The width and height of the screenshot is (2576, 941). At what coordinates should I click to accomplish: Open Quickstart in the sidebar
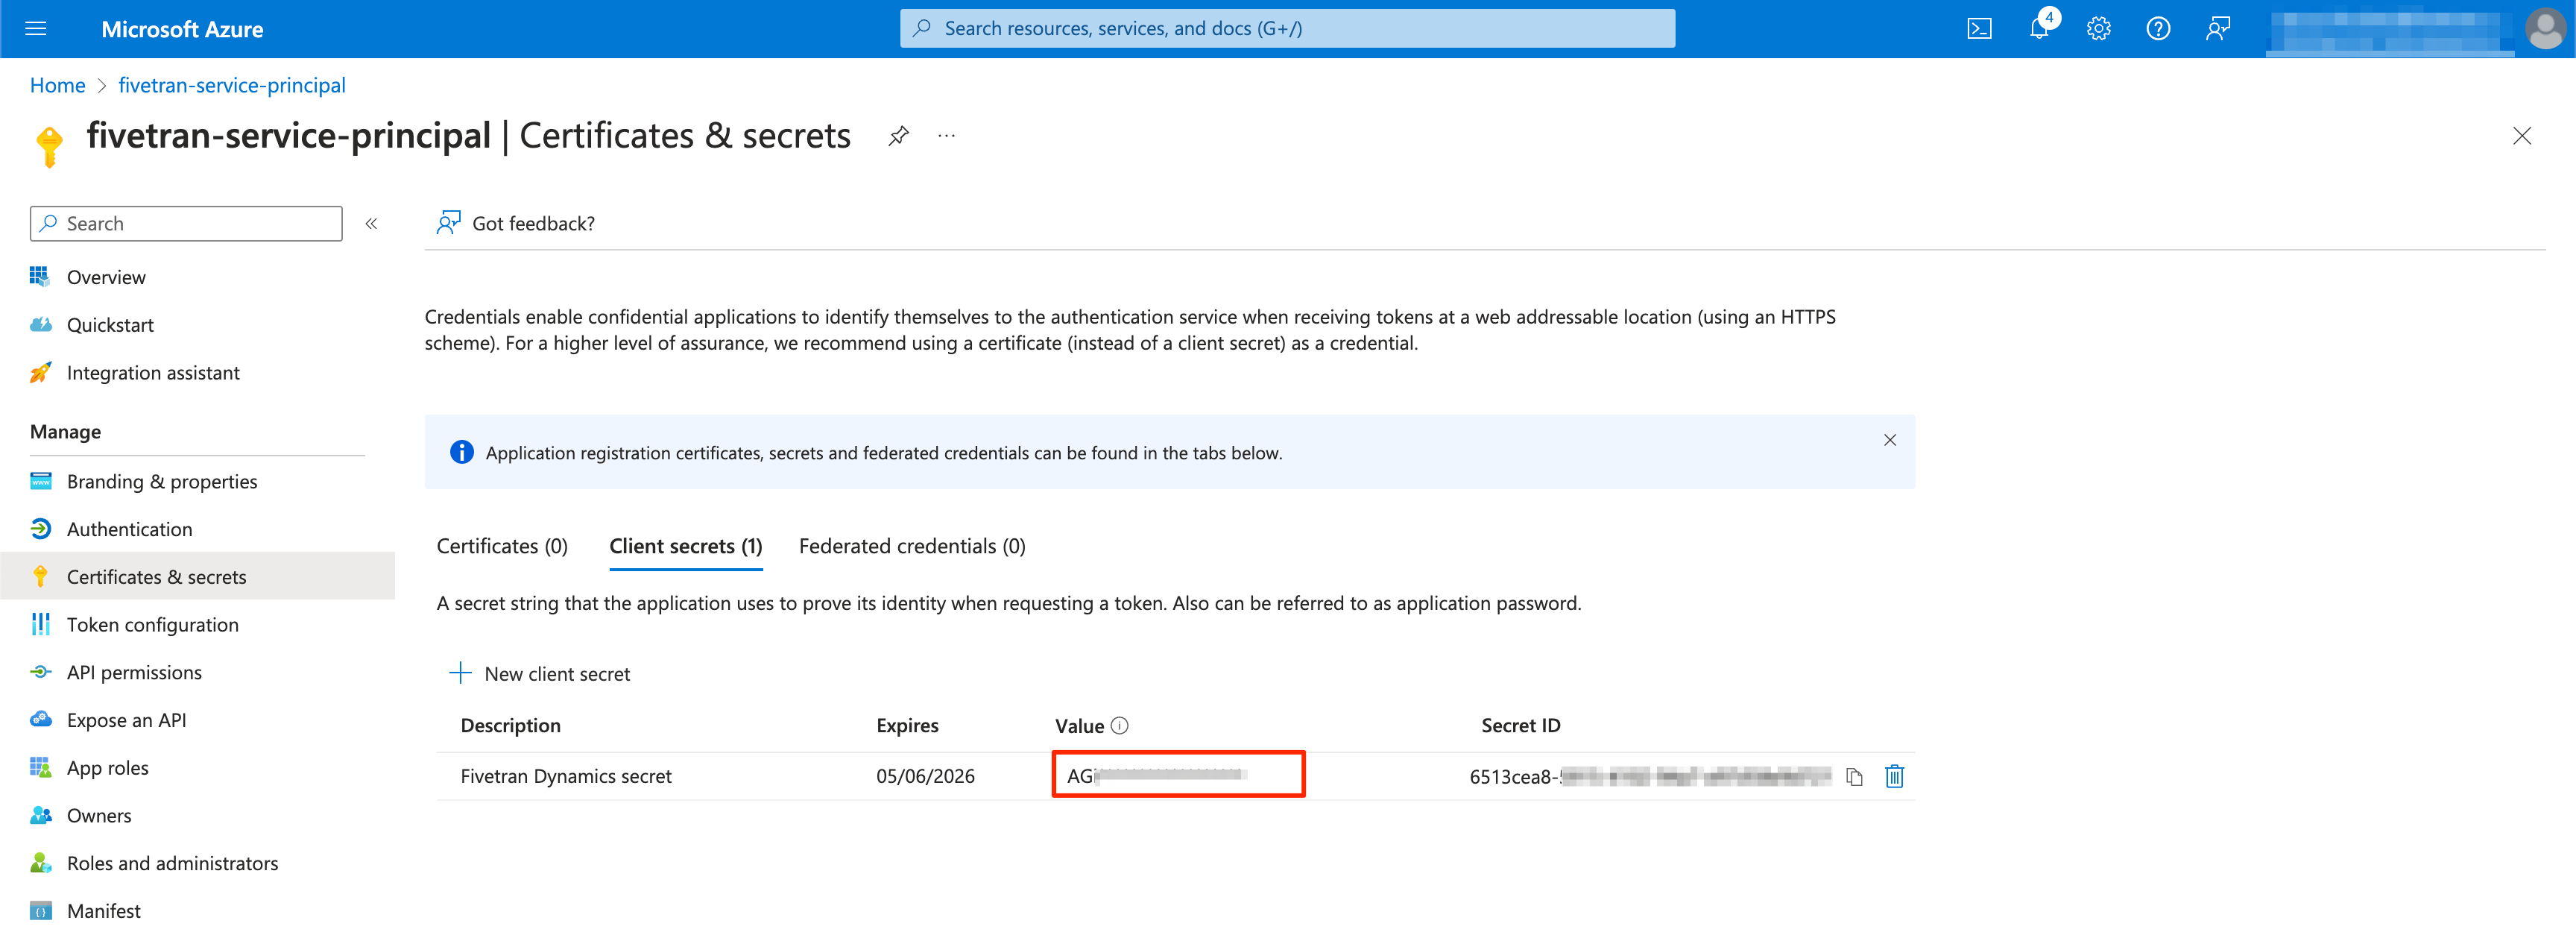(x=110, y=325)
